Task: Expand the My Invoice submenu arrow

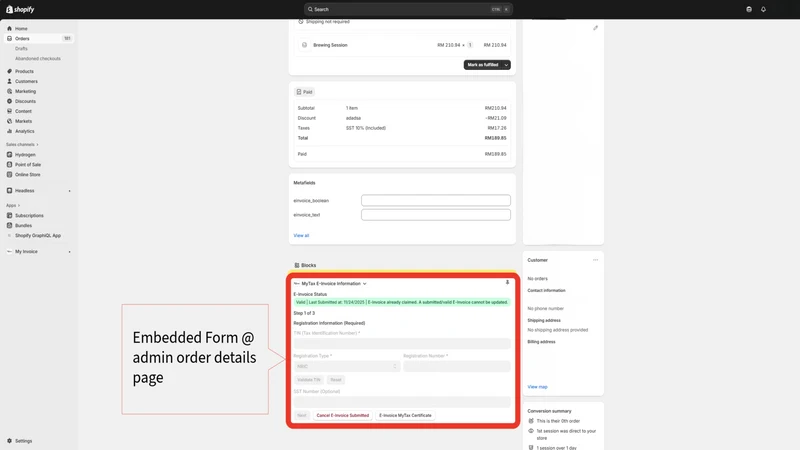Action: pyautogui.click(x=69, y=252)
